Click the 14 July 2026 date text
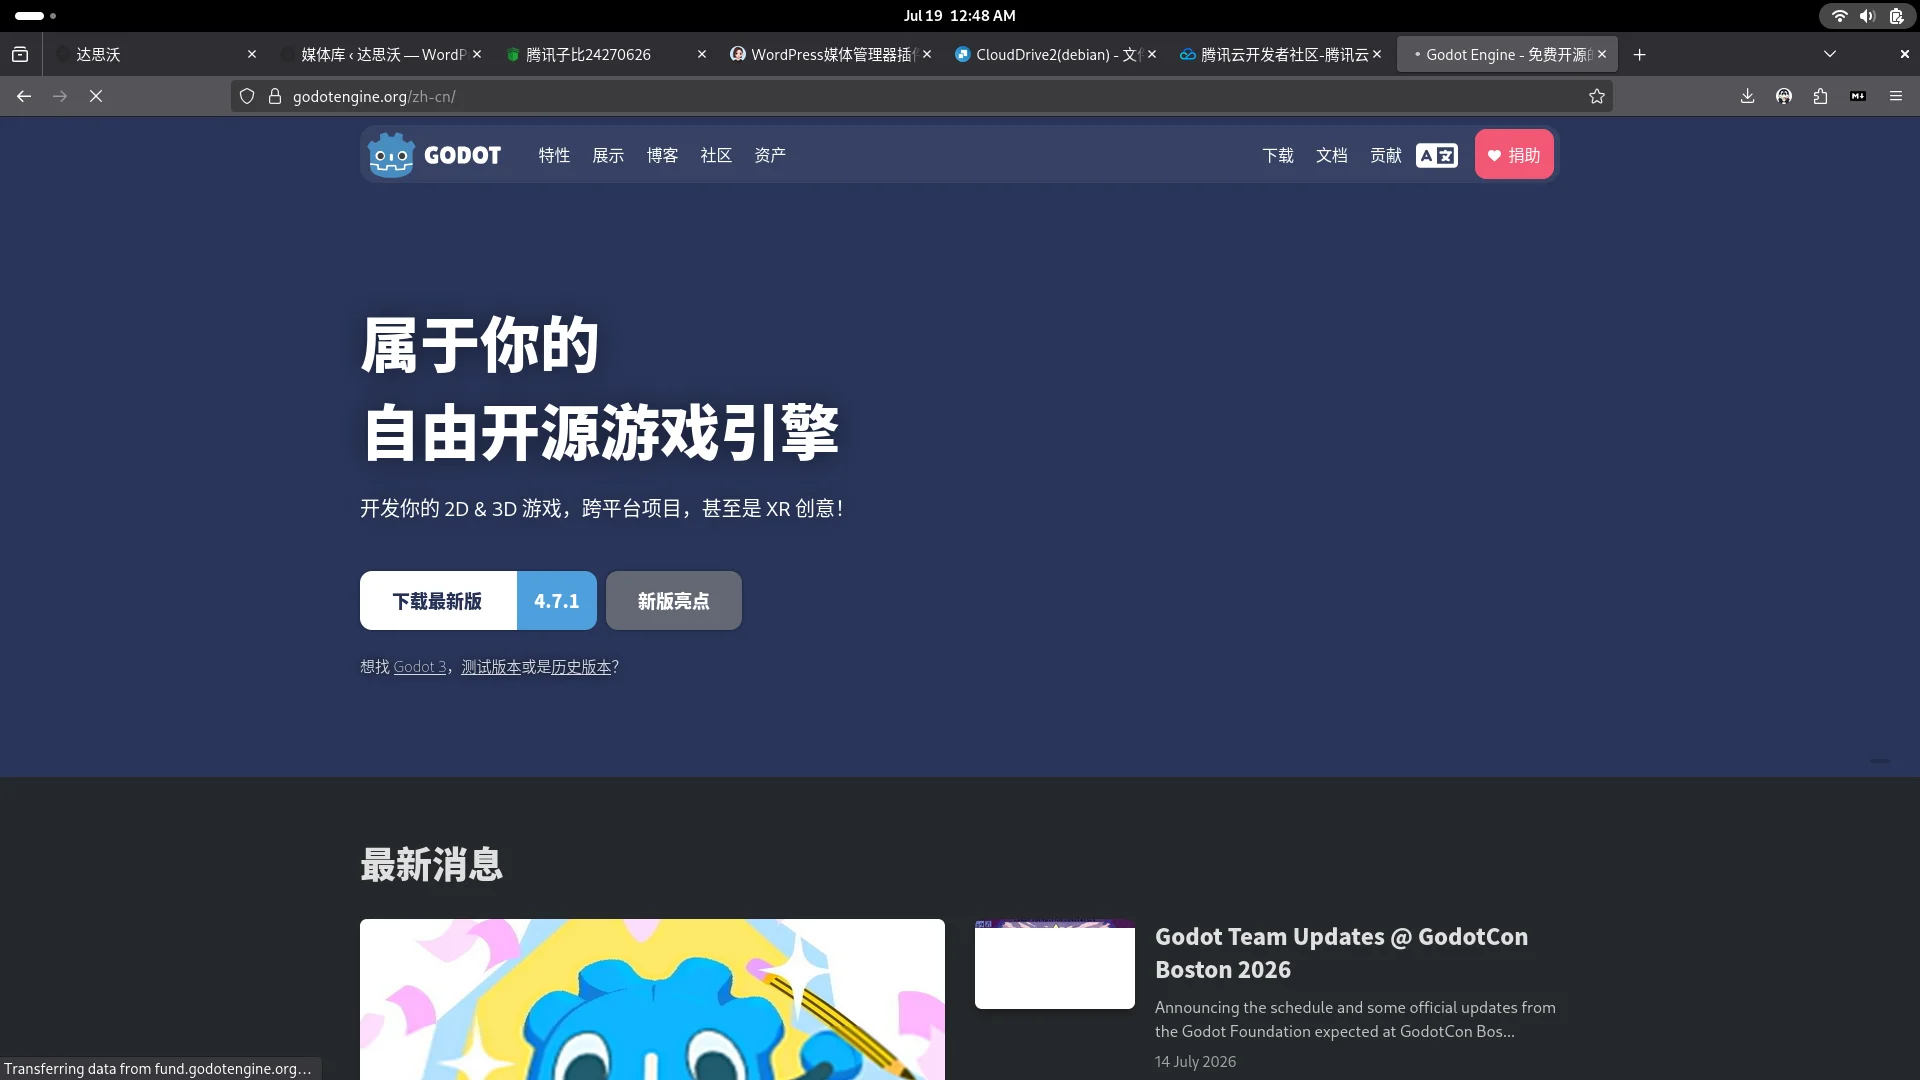1920x1080 pixels. click(1195, 1062)
